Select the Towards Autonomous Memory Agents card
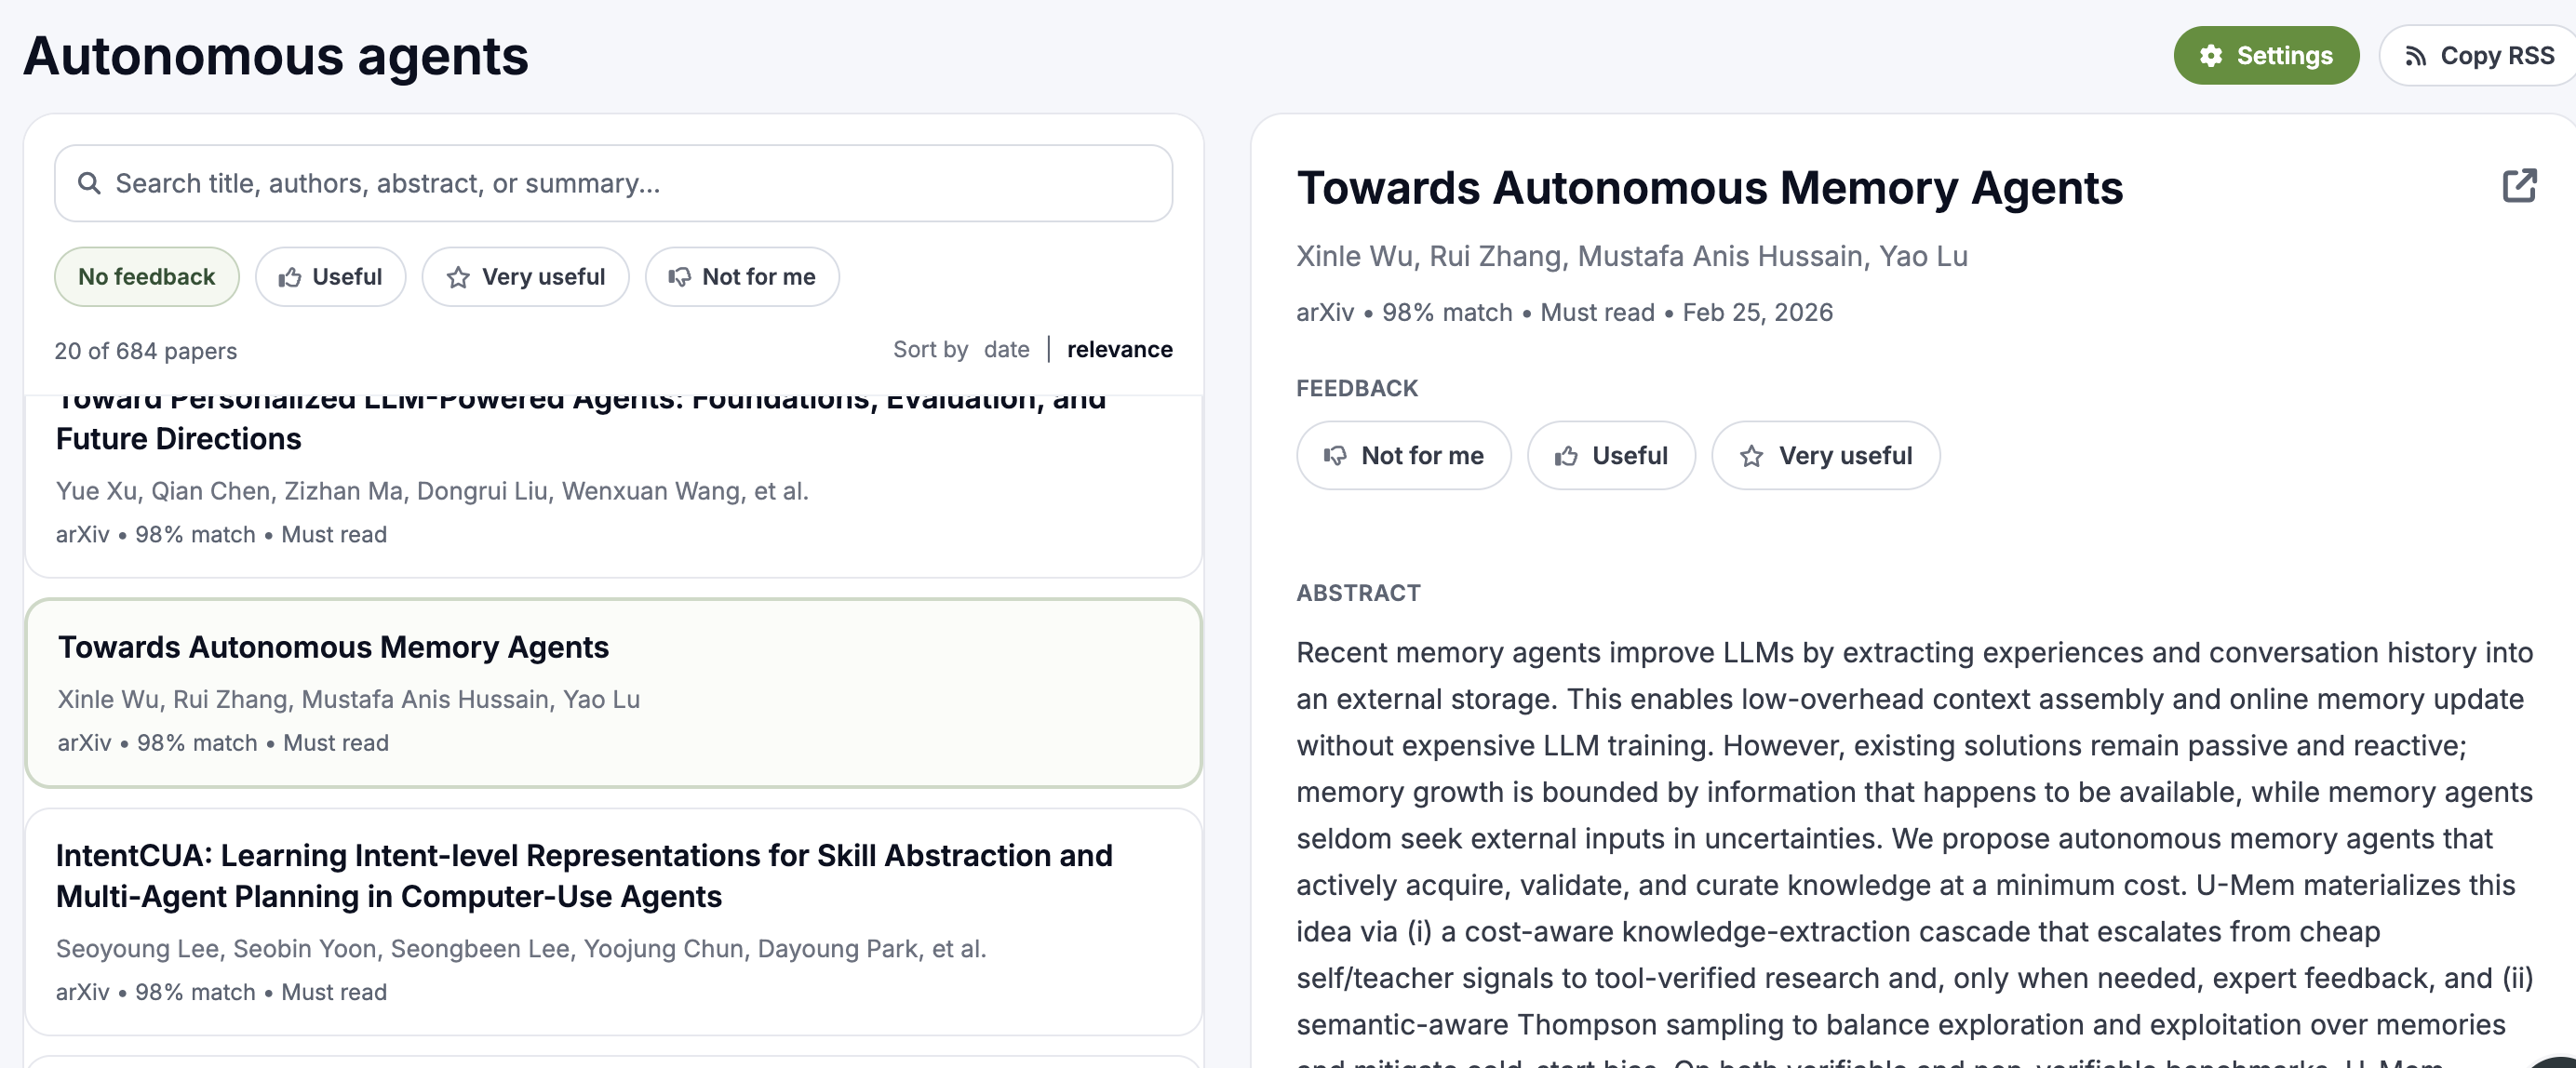Image resolution: width=2576 pixels, height=1068 pixels. click(613, 693)
